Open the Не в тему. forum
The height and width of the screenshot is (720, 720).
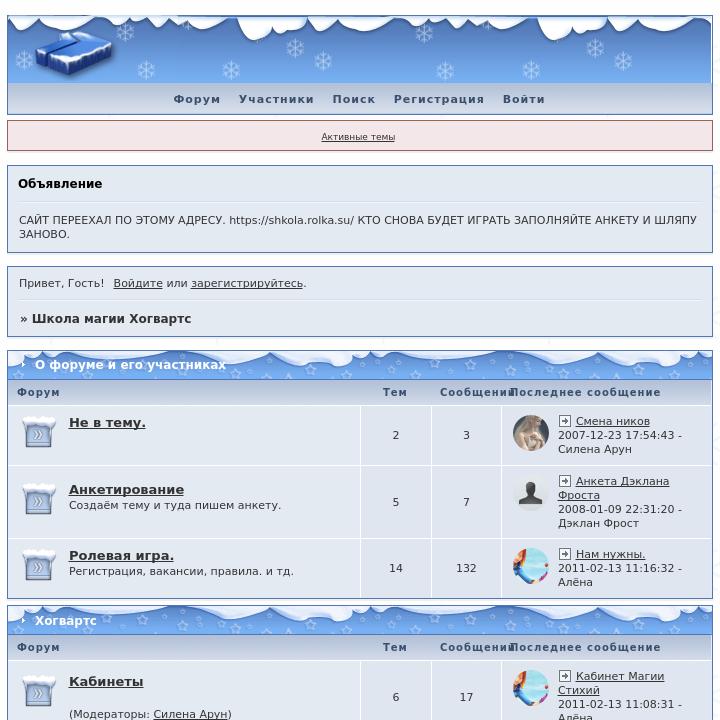click(107, 423)
